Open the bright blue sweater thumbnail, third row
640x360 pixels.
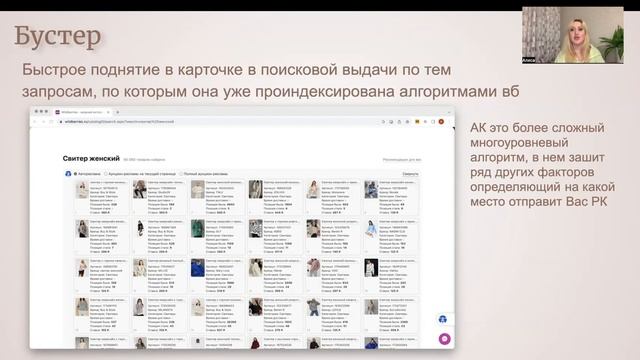[198, 268]
